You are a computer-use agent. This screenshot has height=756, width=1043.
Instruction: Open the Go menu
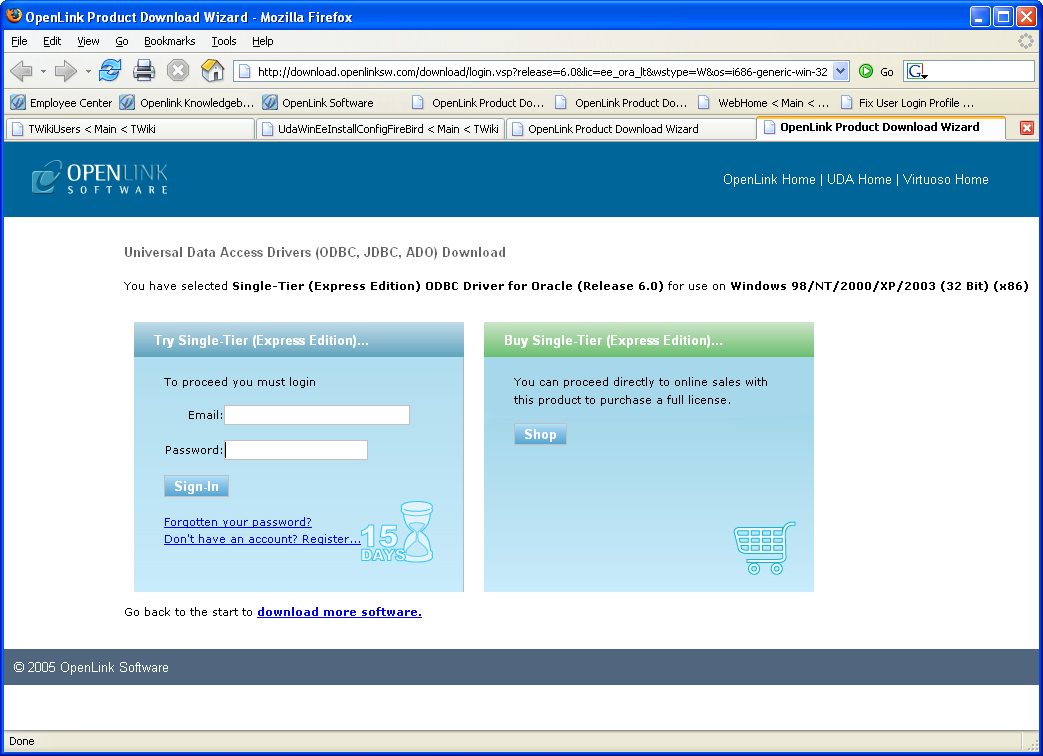point(122,41)
